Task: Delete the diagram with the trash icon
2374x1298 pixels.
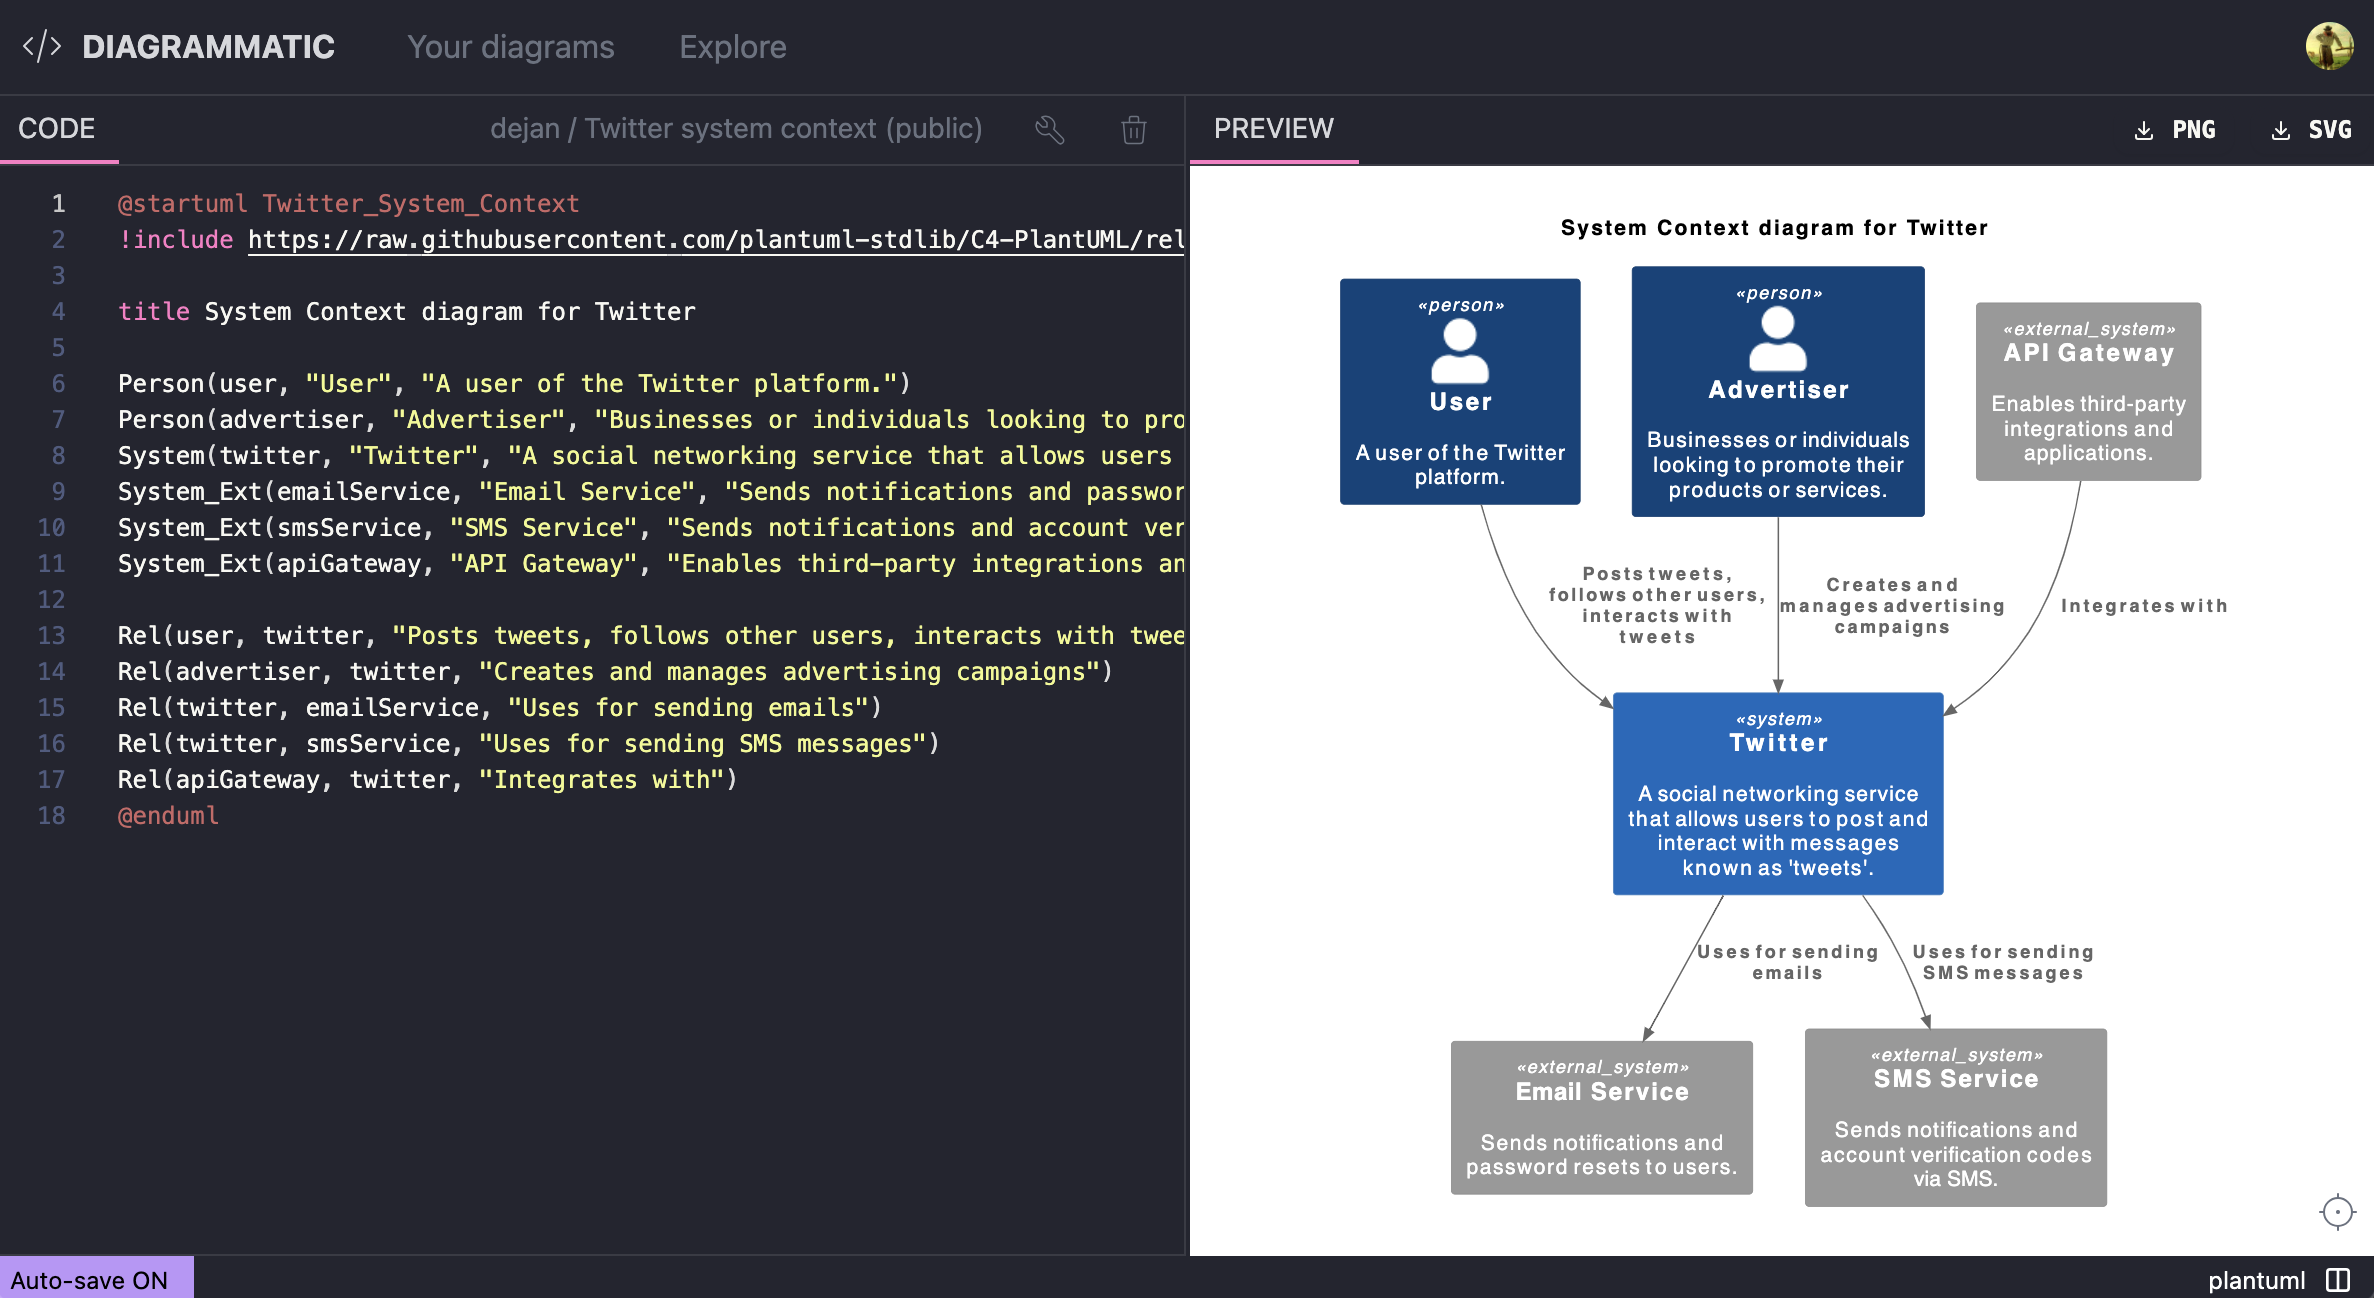Action: (x=1133, y=130)
